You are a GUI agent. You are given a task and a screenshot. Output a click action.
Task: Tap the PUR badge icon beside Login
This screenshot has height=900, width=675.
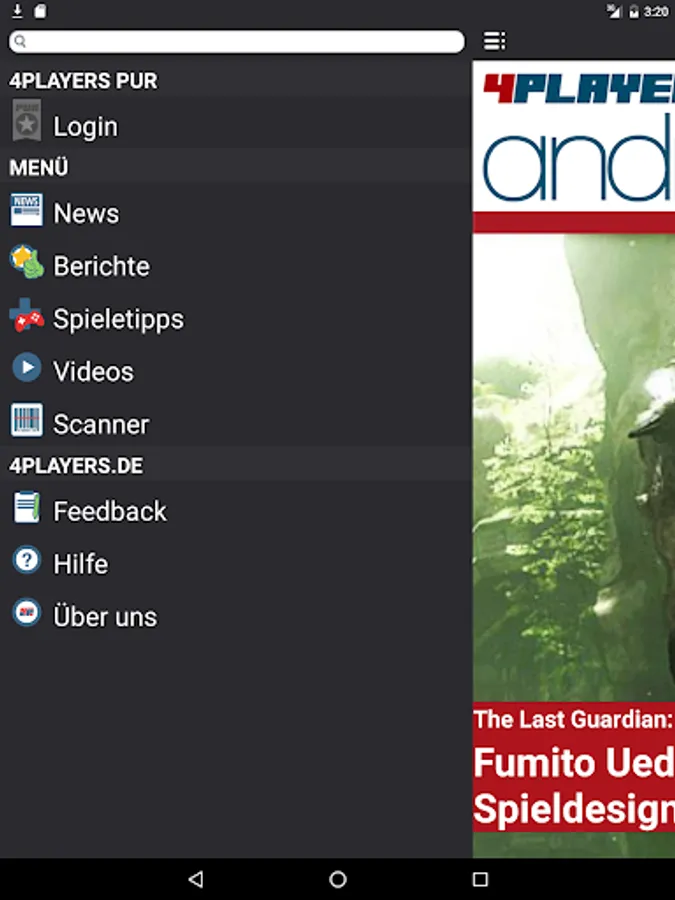pos(26,121)
